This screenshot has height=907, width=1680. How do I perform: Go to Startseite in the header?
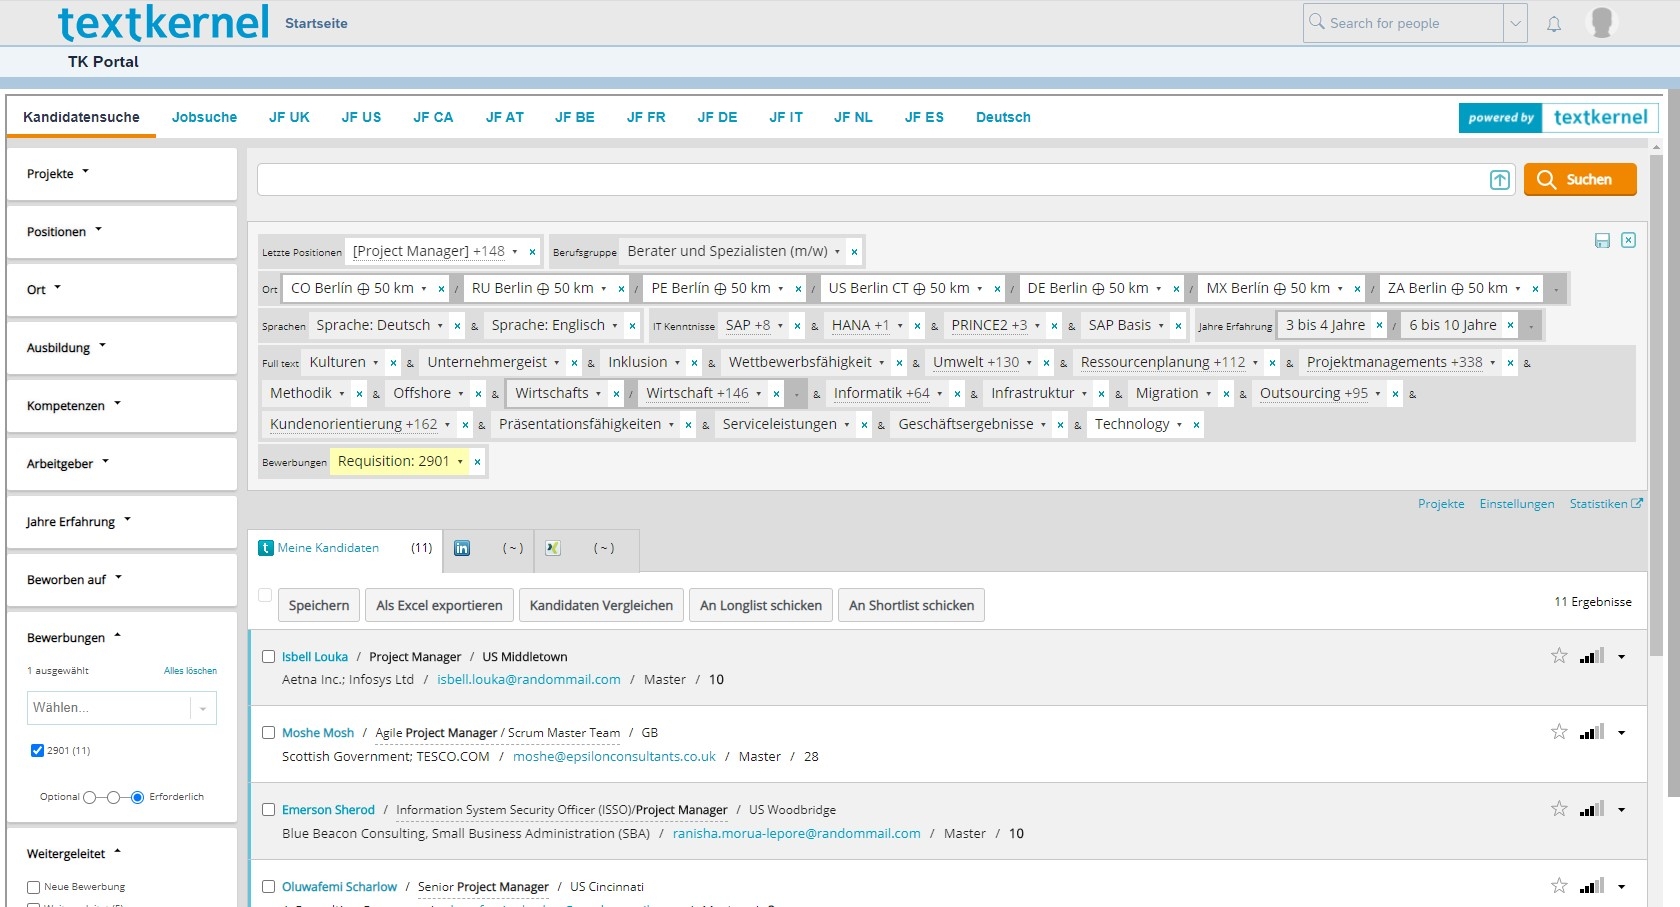[316, 23]
